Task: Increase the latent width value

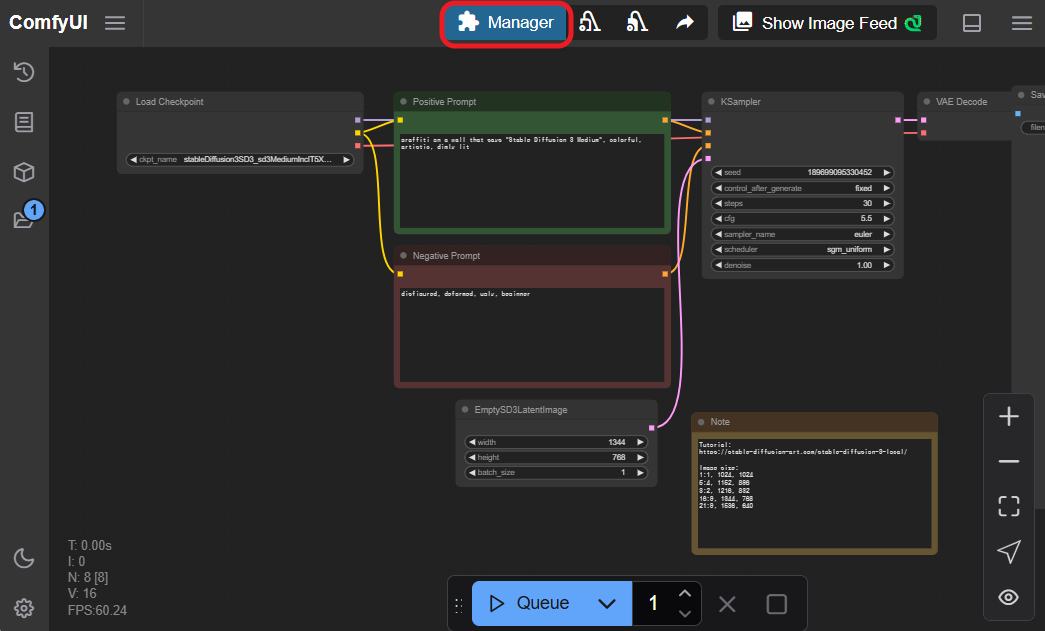Action: [640, 442]
